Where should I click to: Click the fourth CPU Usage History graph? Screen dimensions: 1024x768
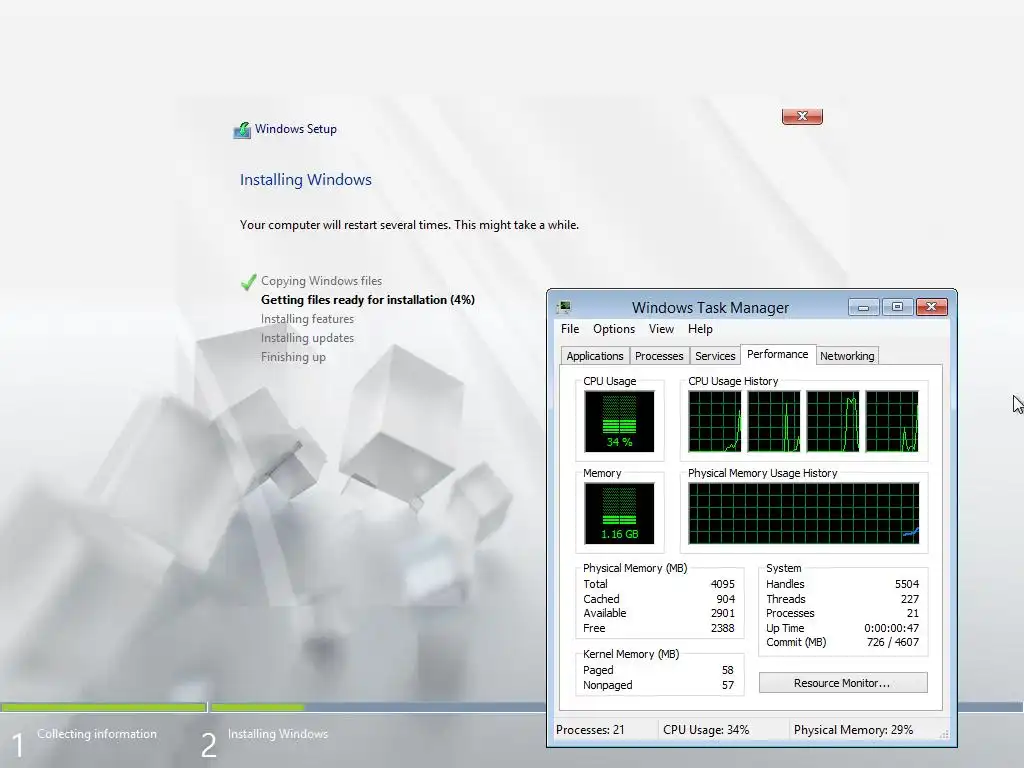click(x=892, y=421)
